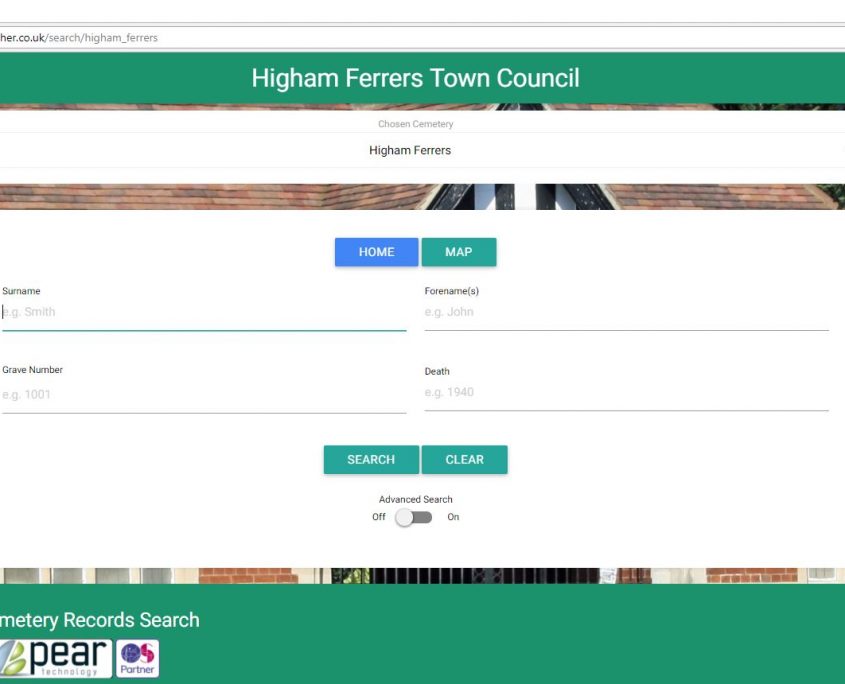Run the SEARCH button

(x=371, y=460)
